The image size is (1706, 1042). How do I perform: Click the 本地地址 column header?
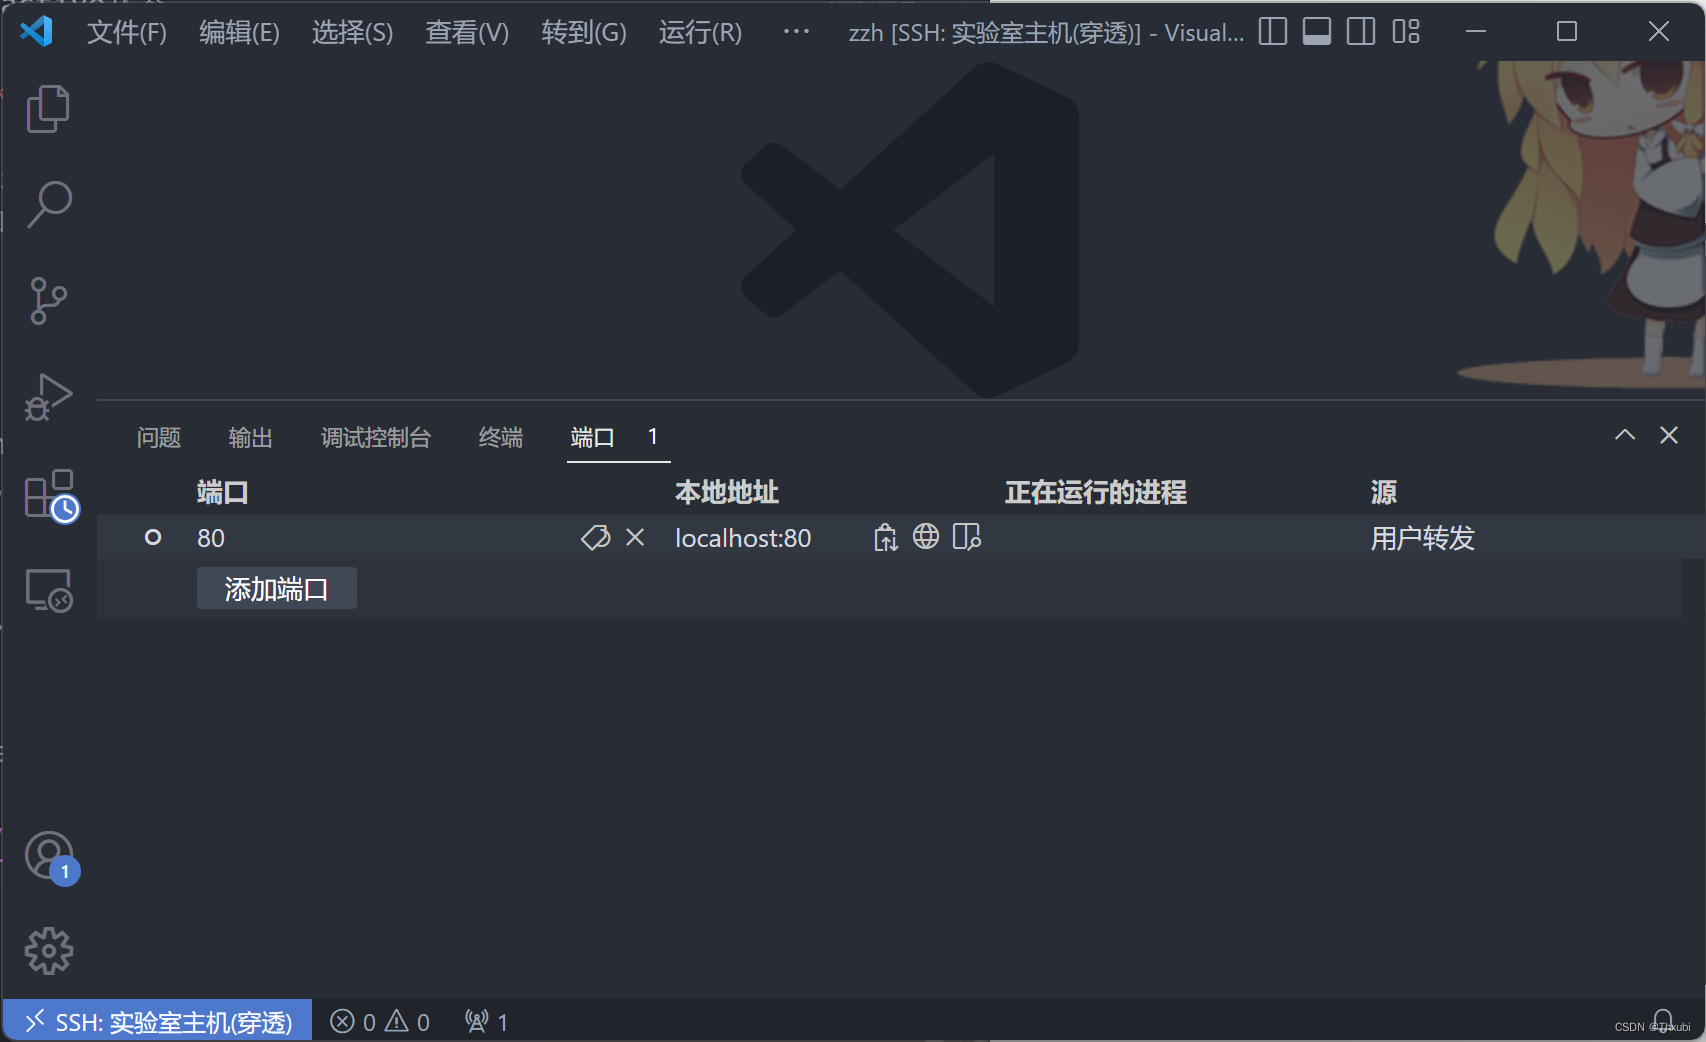[x=727, y=492]
